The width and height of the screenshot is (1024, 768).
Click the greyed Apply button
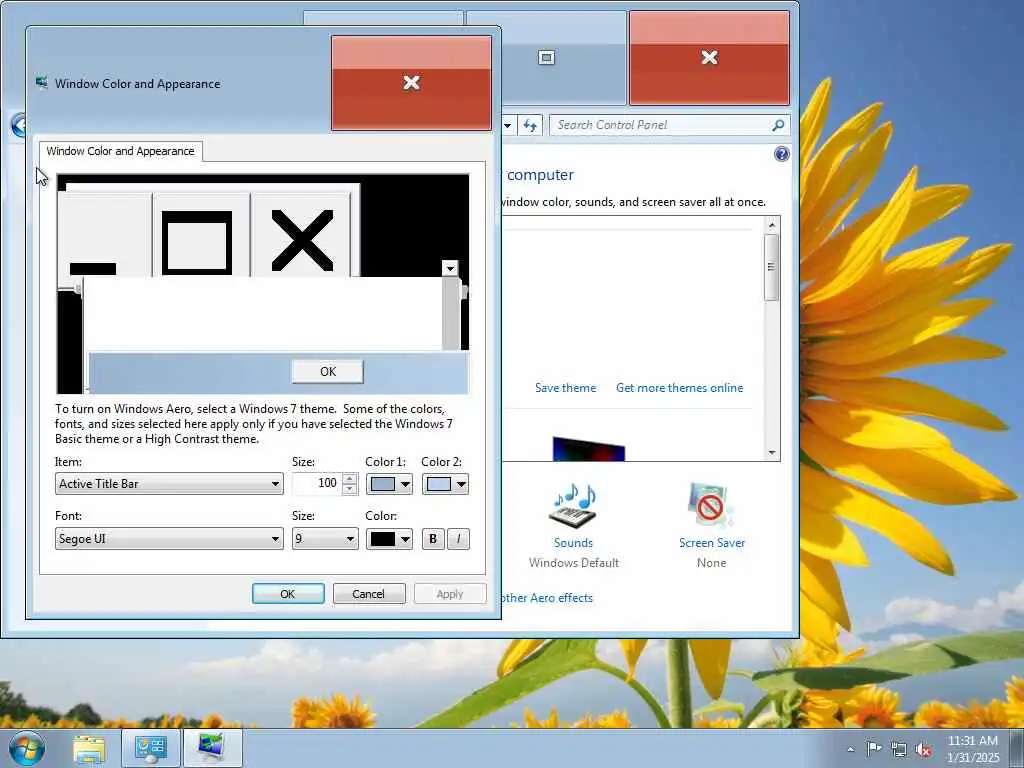click(450, 594)
